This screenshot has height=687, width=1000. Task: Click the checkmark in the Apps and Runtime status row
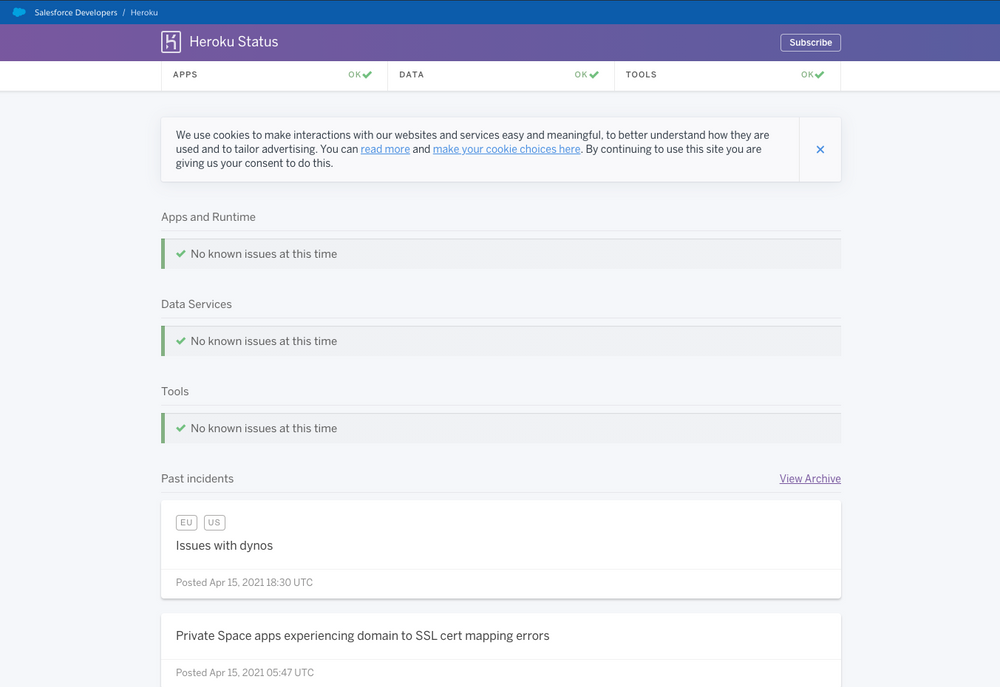coord(179,254)
